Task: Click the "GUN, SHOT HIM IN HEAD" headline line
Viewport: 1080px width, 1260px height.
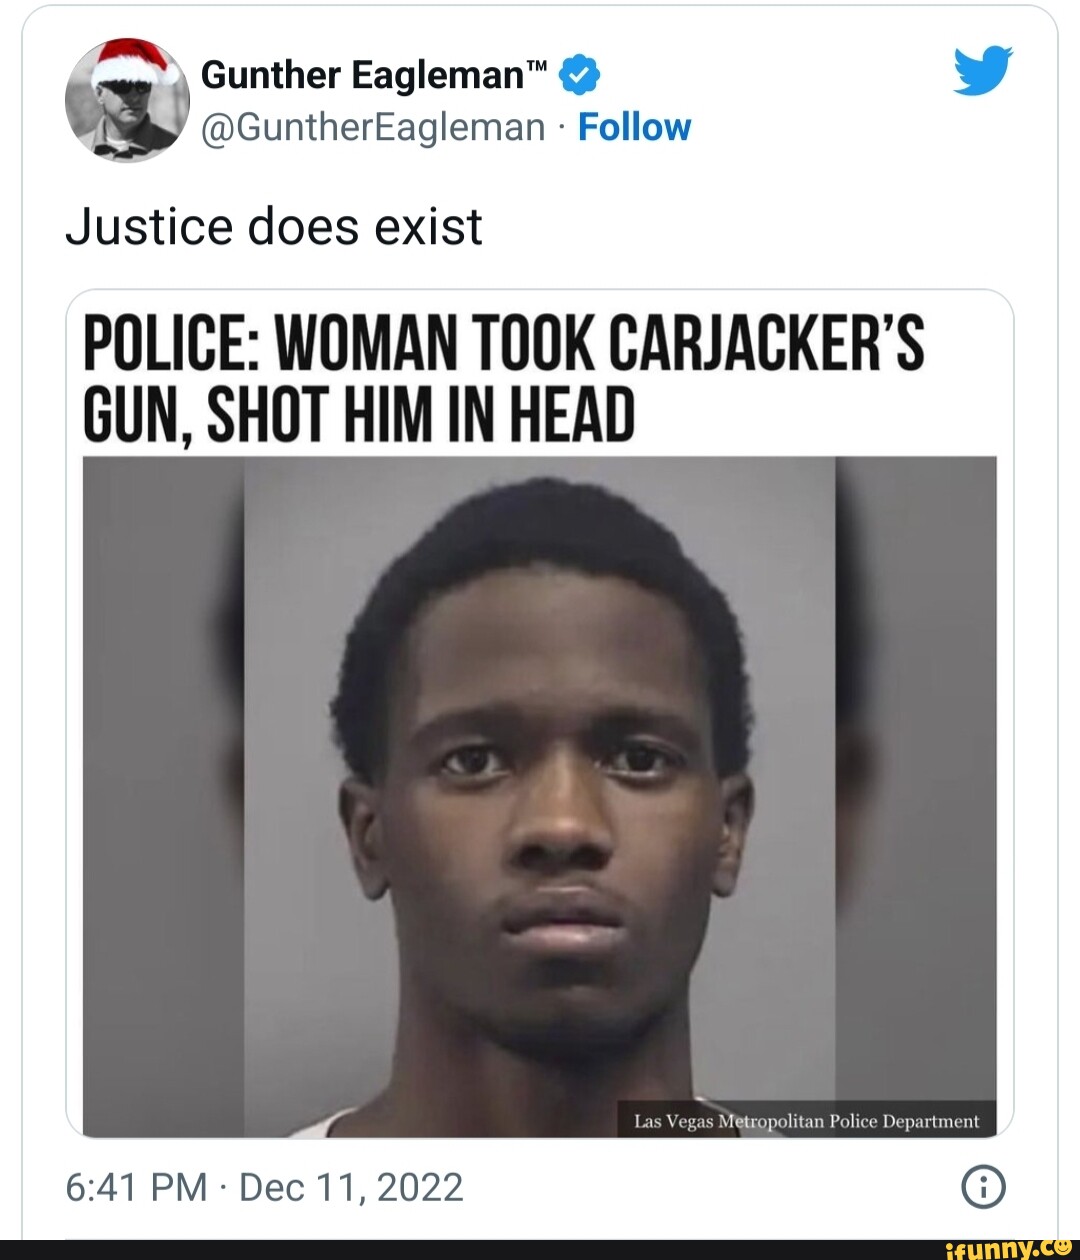Action: pyautogui.click(x=358, y=413)
